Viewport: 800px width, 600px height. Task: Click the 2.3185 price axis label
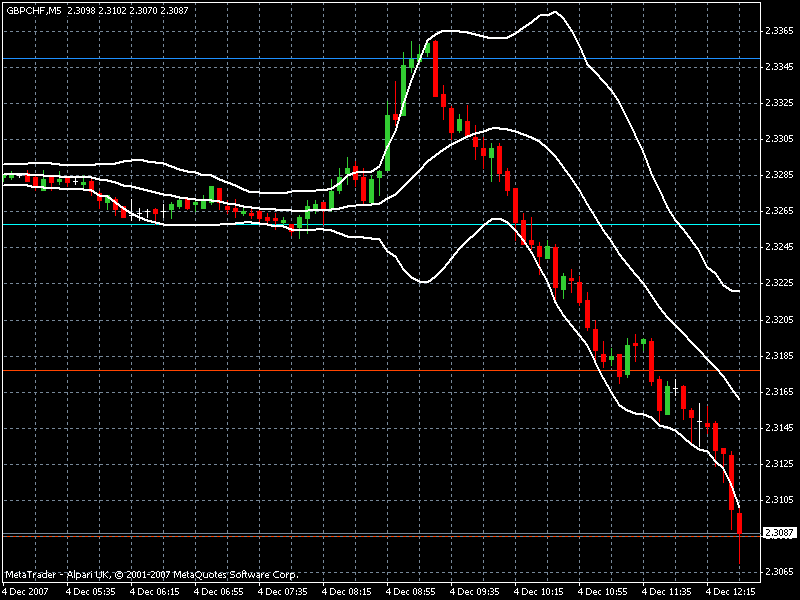(x=779, y=355)
